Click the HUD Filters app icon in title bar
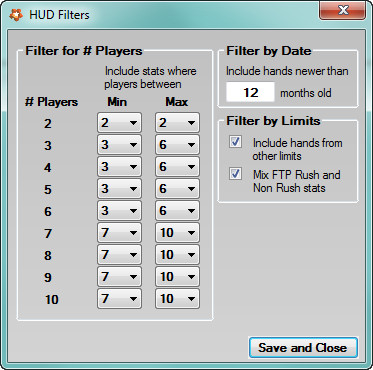The width and height of the screenshot is (373, 370). tap(16, 15)
